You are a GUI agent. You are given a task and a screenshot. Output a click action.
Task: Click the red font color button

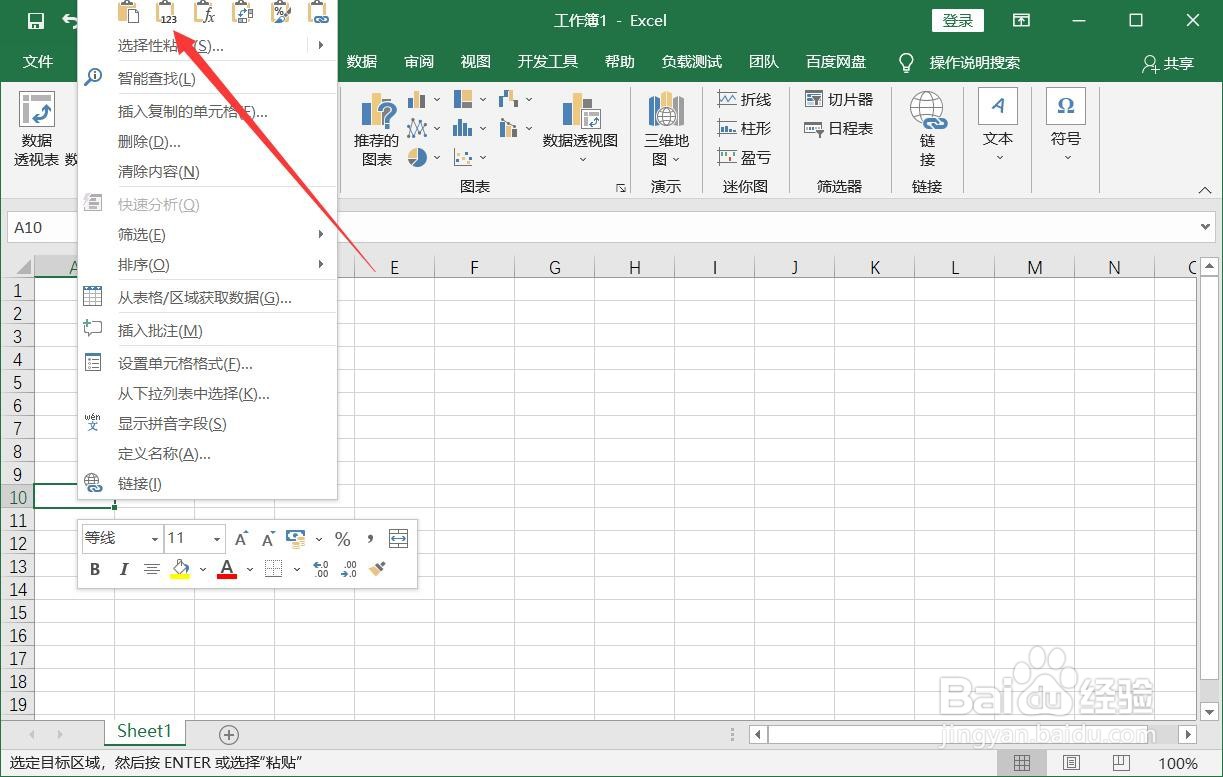227,569
